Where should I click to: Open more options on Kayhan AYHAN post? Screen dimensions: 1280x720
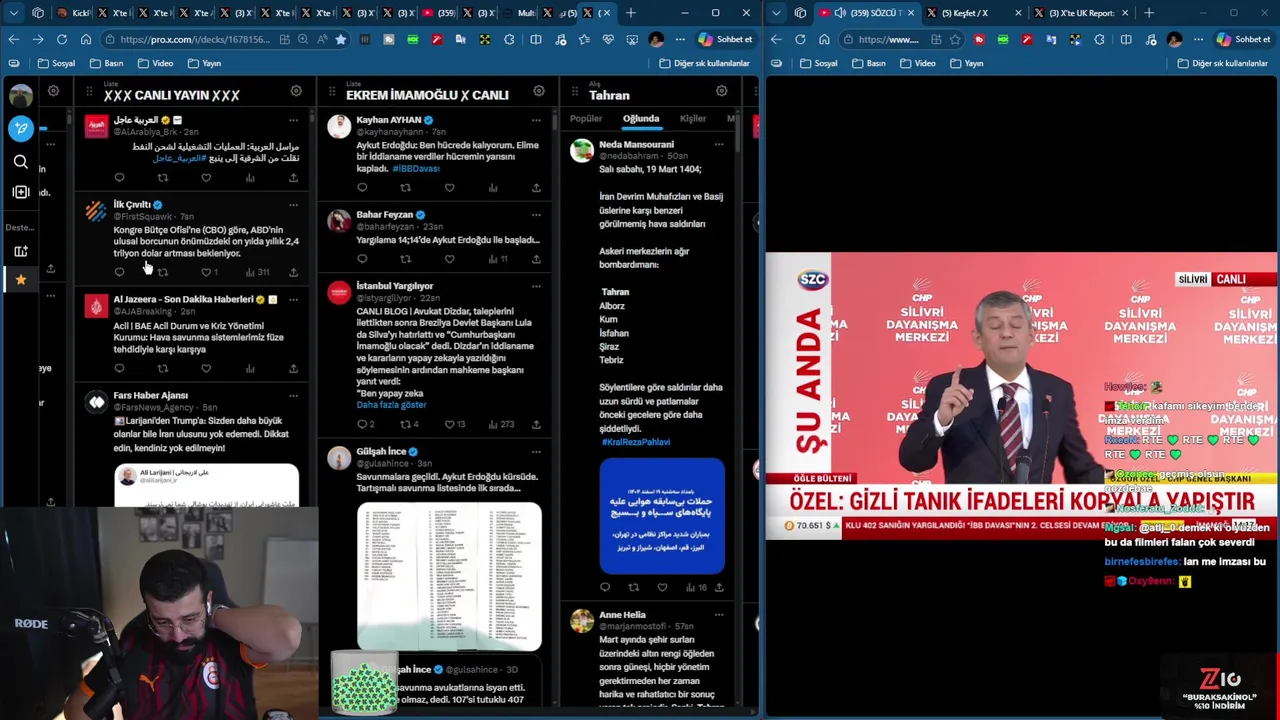click(x=536, y=120)
